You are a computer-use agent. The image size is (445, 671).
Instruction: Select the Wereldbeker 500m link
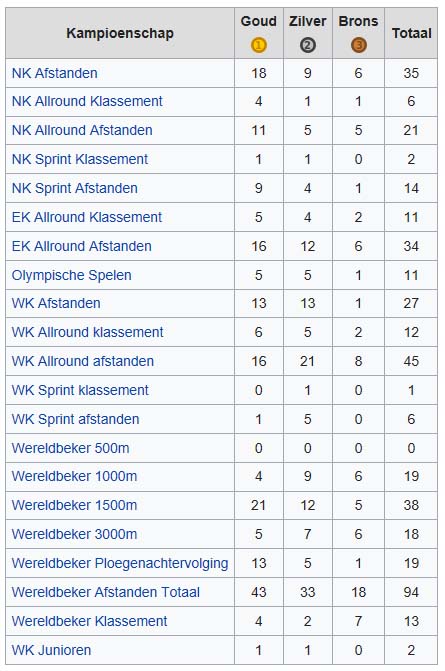[71, 448]
